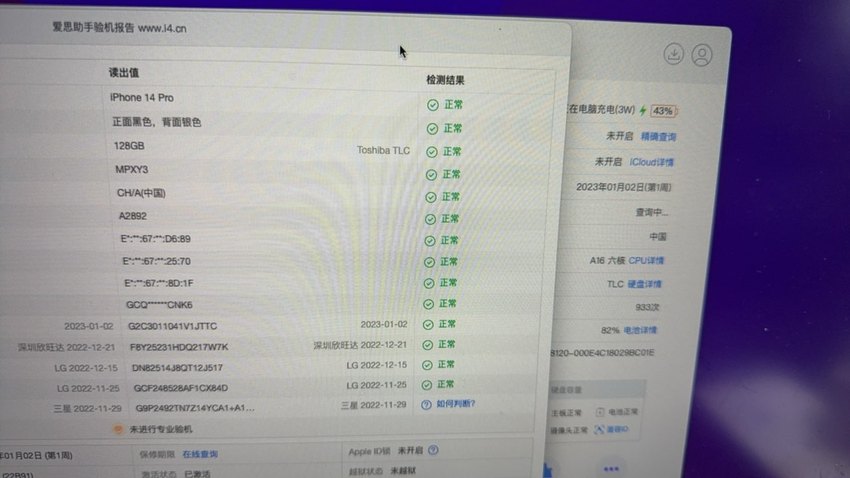850x478 pixels.
Task: Select the CH/A(中国) region value
Action: coord(141,193)
